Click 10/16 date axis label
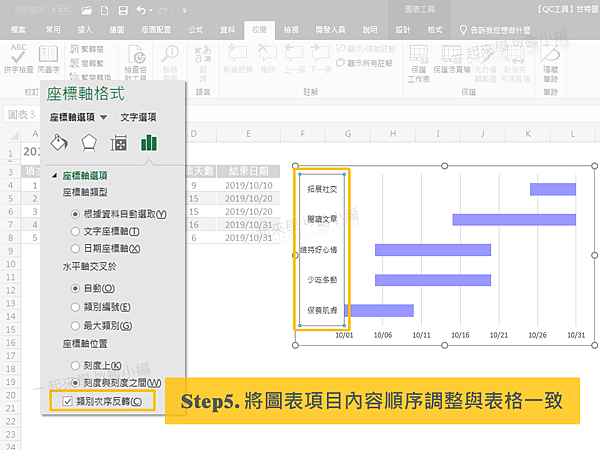 pos(460,335)
